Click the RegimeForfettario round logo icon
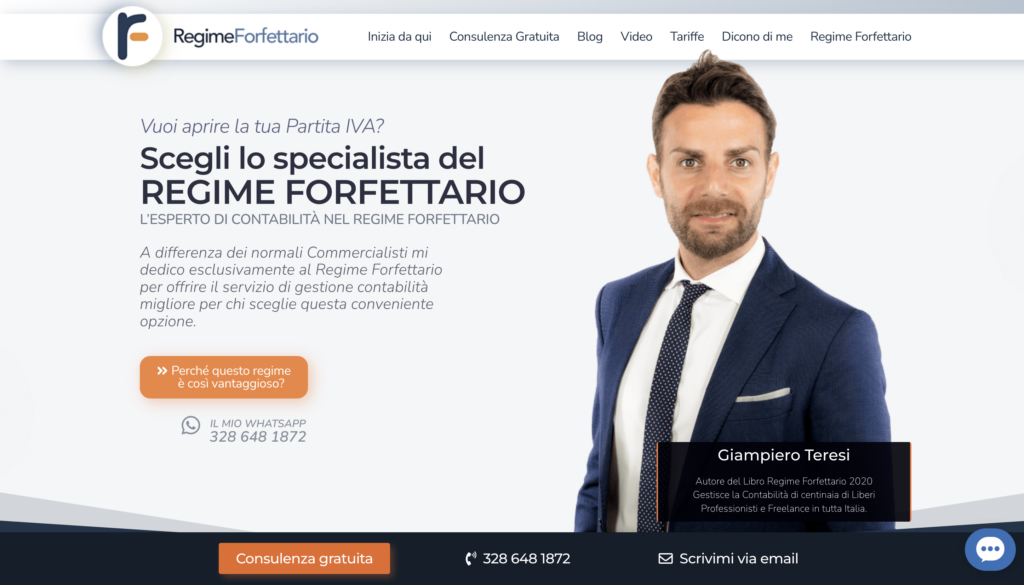Image resolution: width=1024 pixels, height=585 pixels. click(133, 36)
